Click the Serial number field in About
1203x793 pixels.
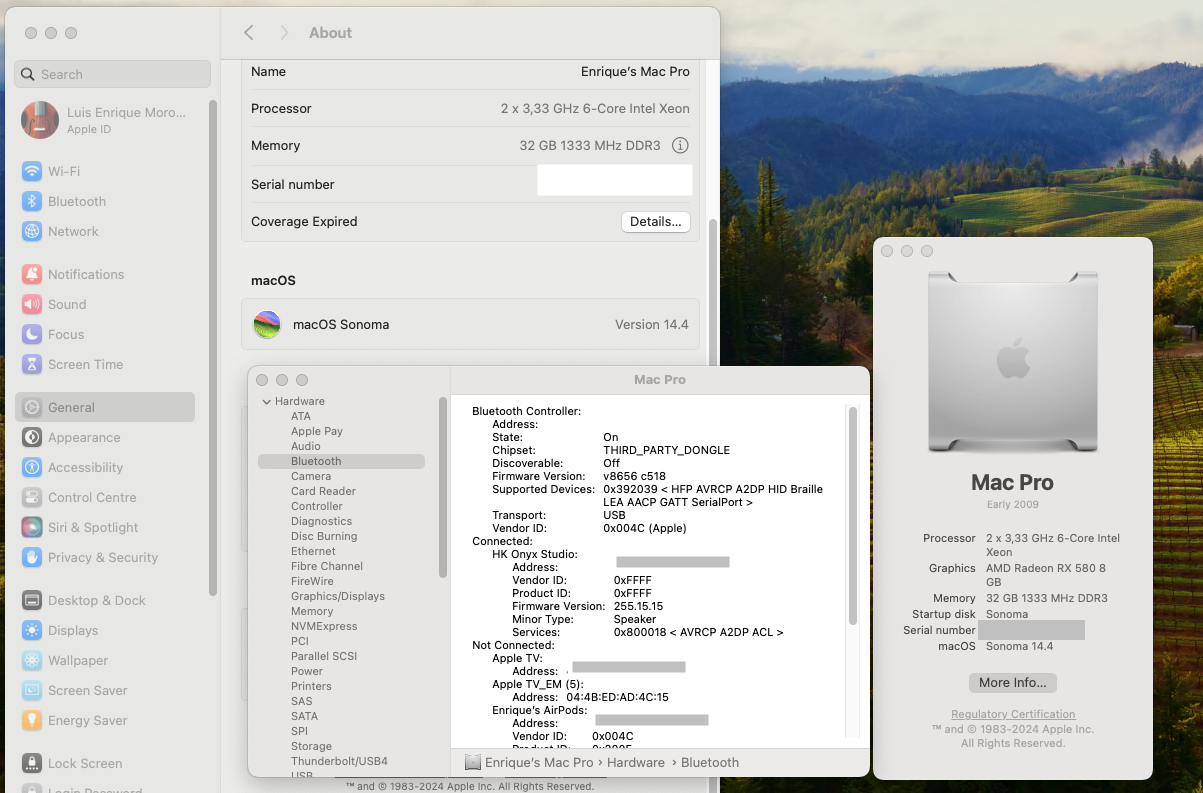click(615, 180)
